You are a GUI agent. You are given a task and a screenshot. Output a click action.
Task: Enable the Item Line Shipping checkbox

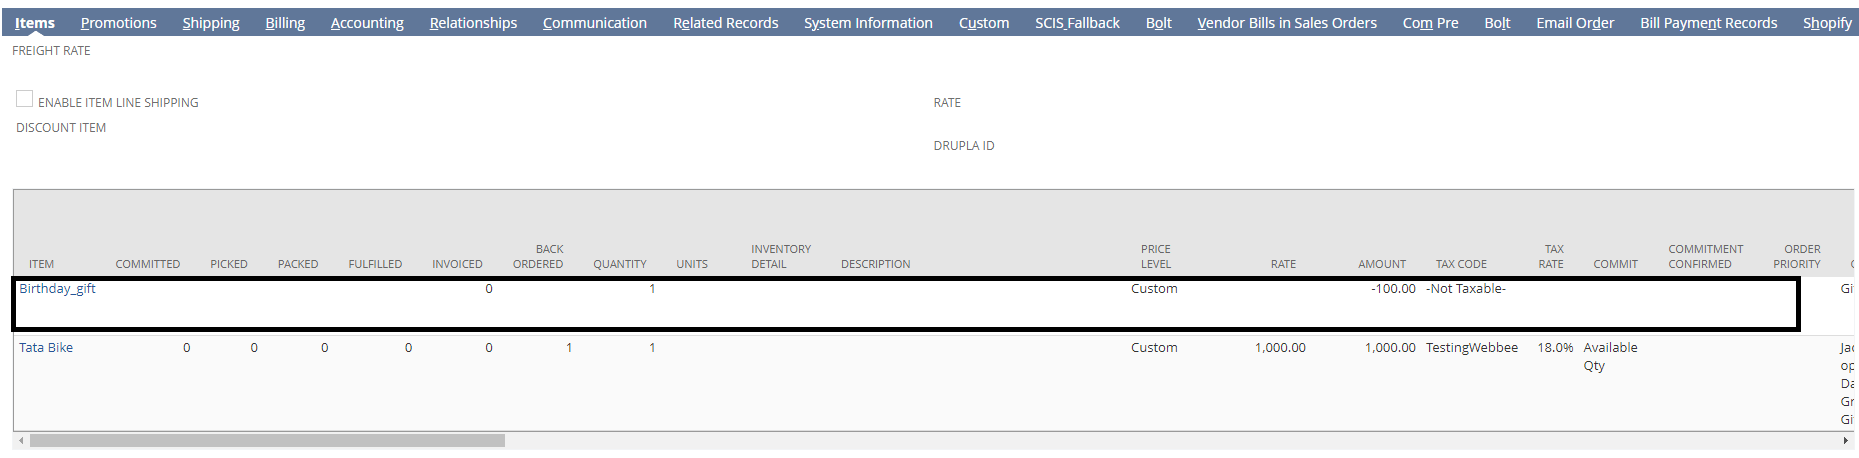[25, 99]
